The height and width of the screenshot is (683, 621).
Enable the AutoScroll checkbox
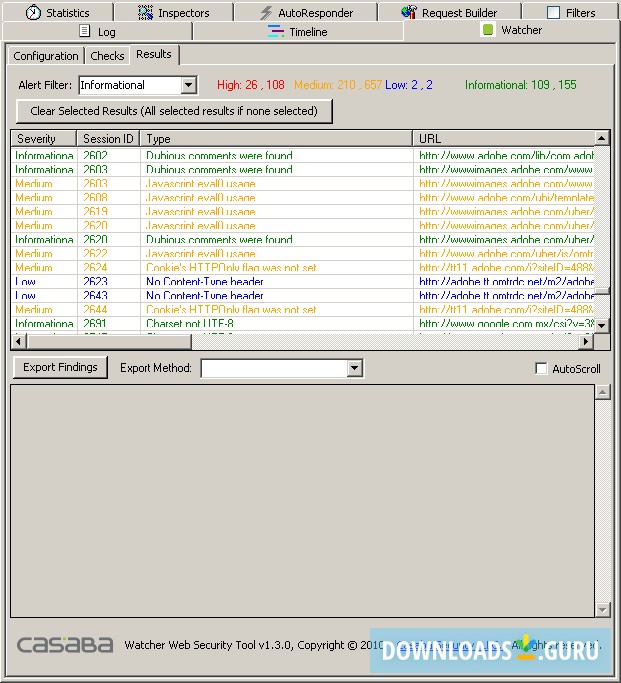[x=541, y=369]
